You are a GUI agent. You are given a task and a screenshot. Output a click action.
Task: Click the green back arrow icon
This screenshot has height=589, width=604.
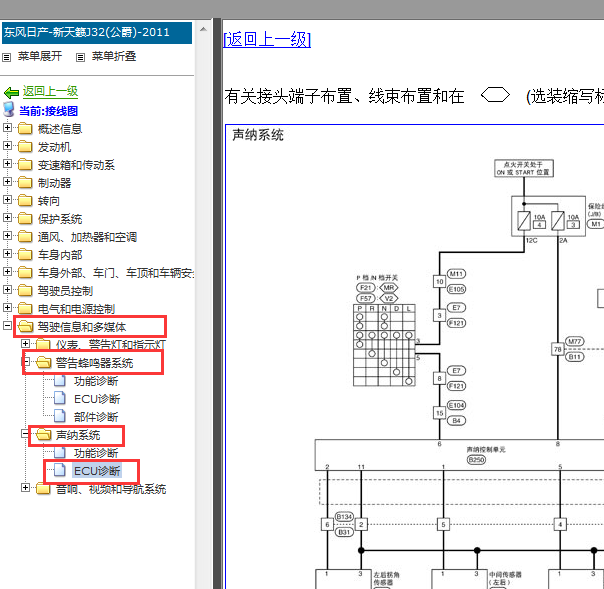(x=11, y=92)
